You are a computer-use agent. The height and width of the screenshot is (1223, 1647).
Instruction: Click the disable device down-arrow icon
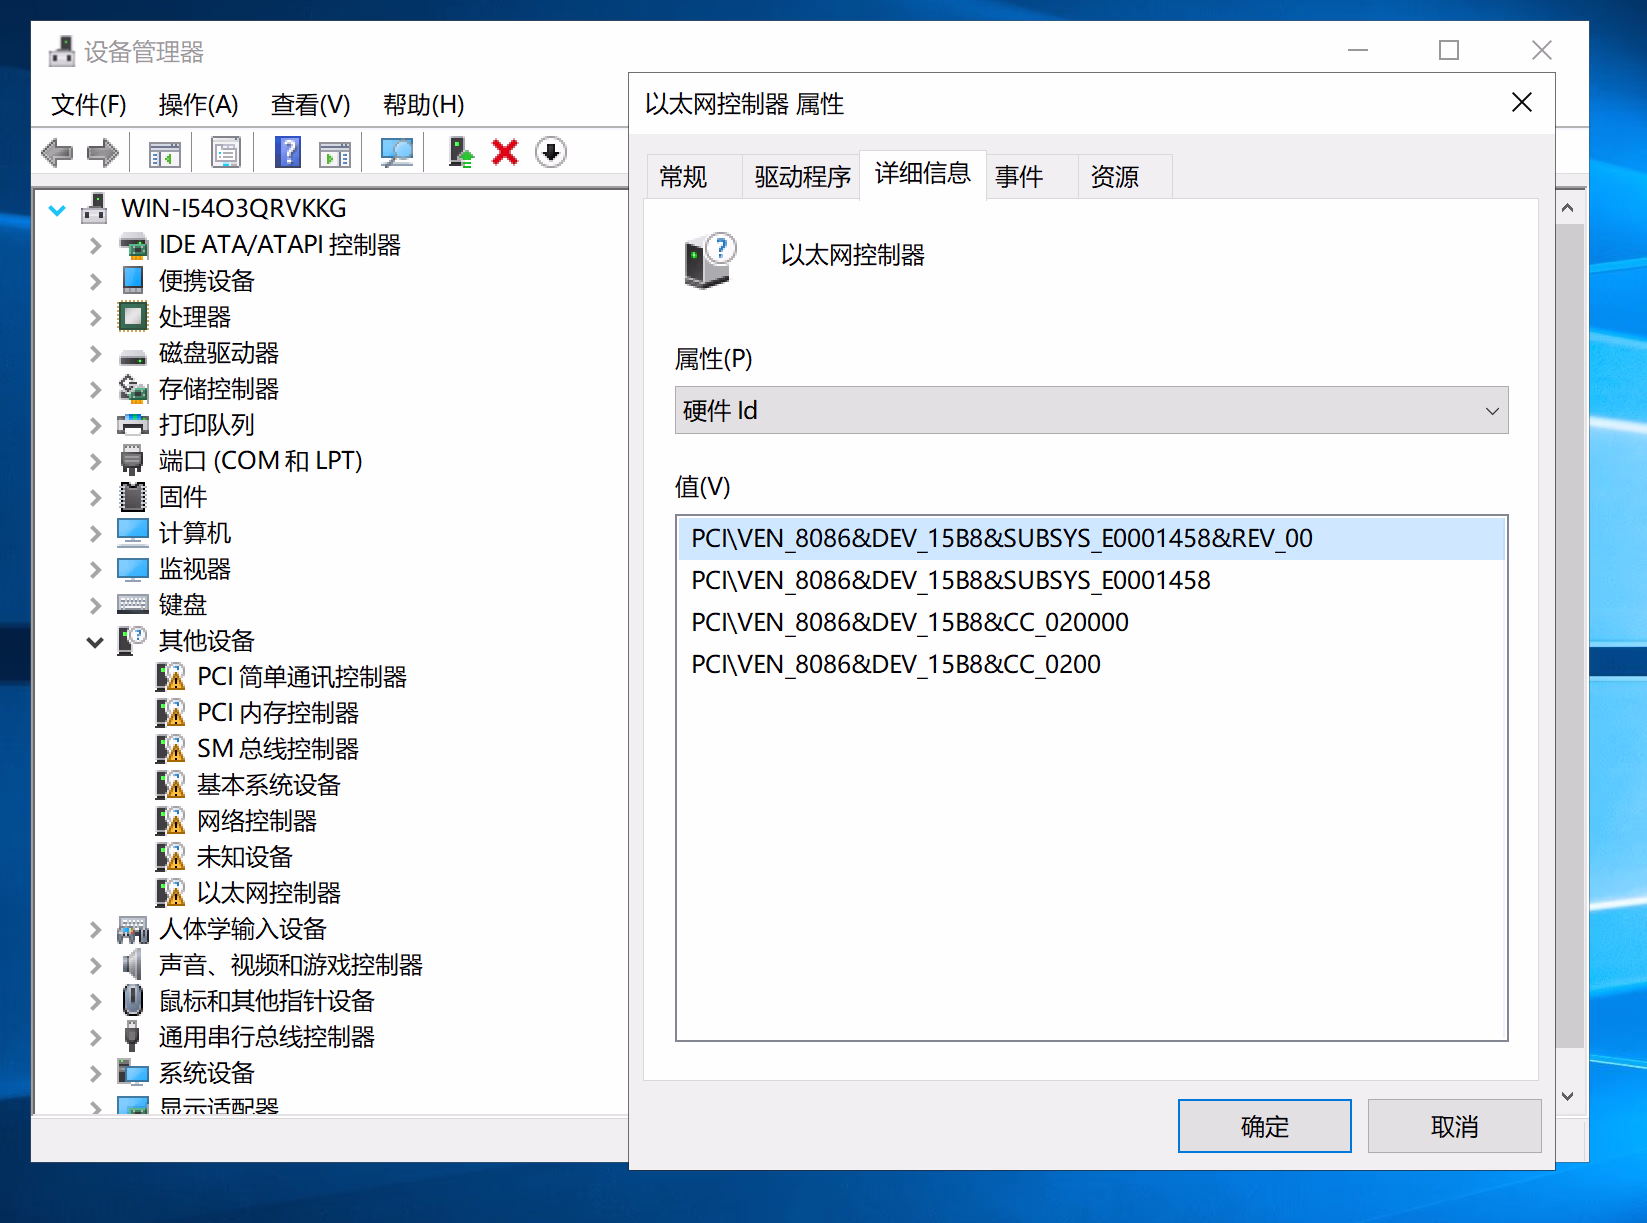click(551, 152)
